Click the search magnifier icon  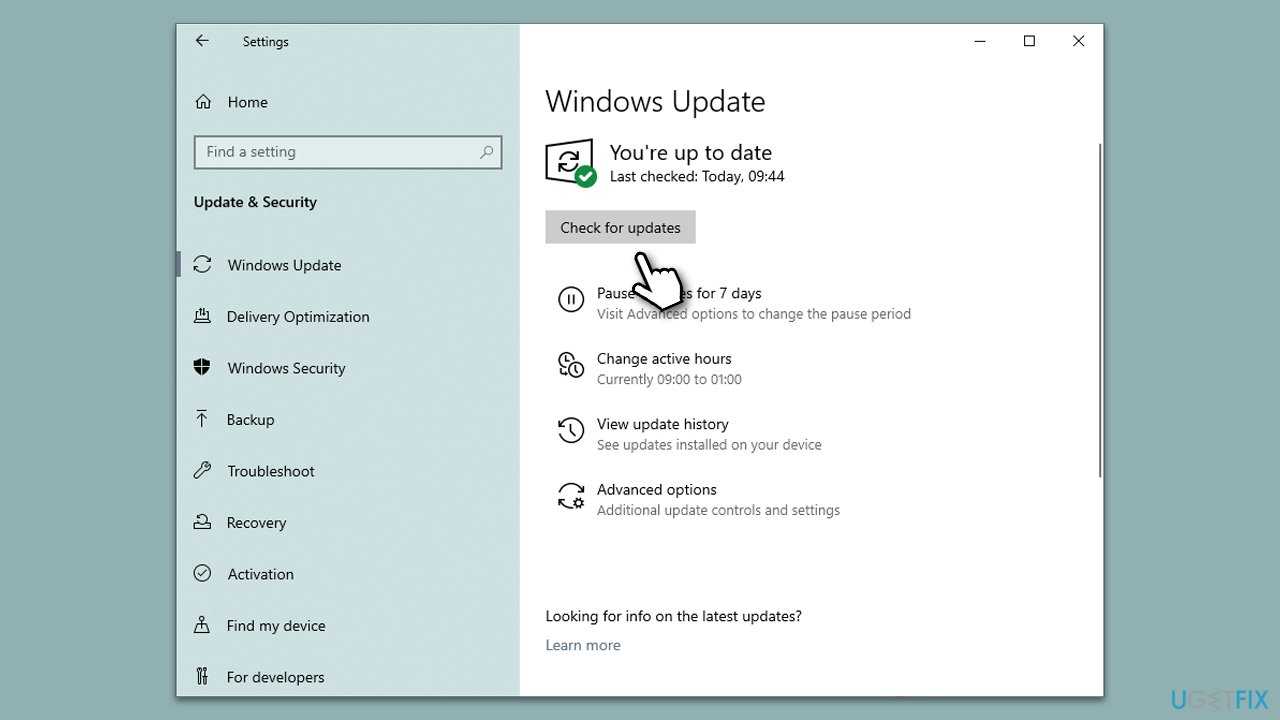[x=486, y=152]
